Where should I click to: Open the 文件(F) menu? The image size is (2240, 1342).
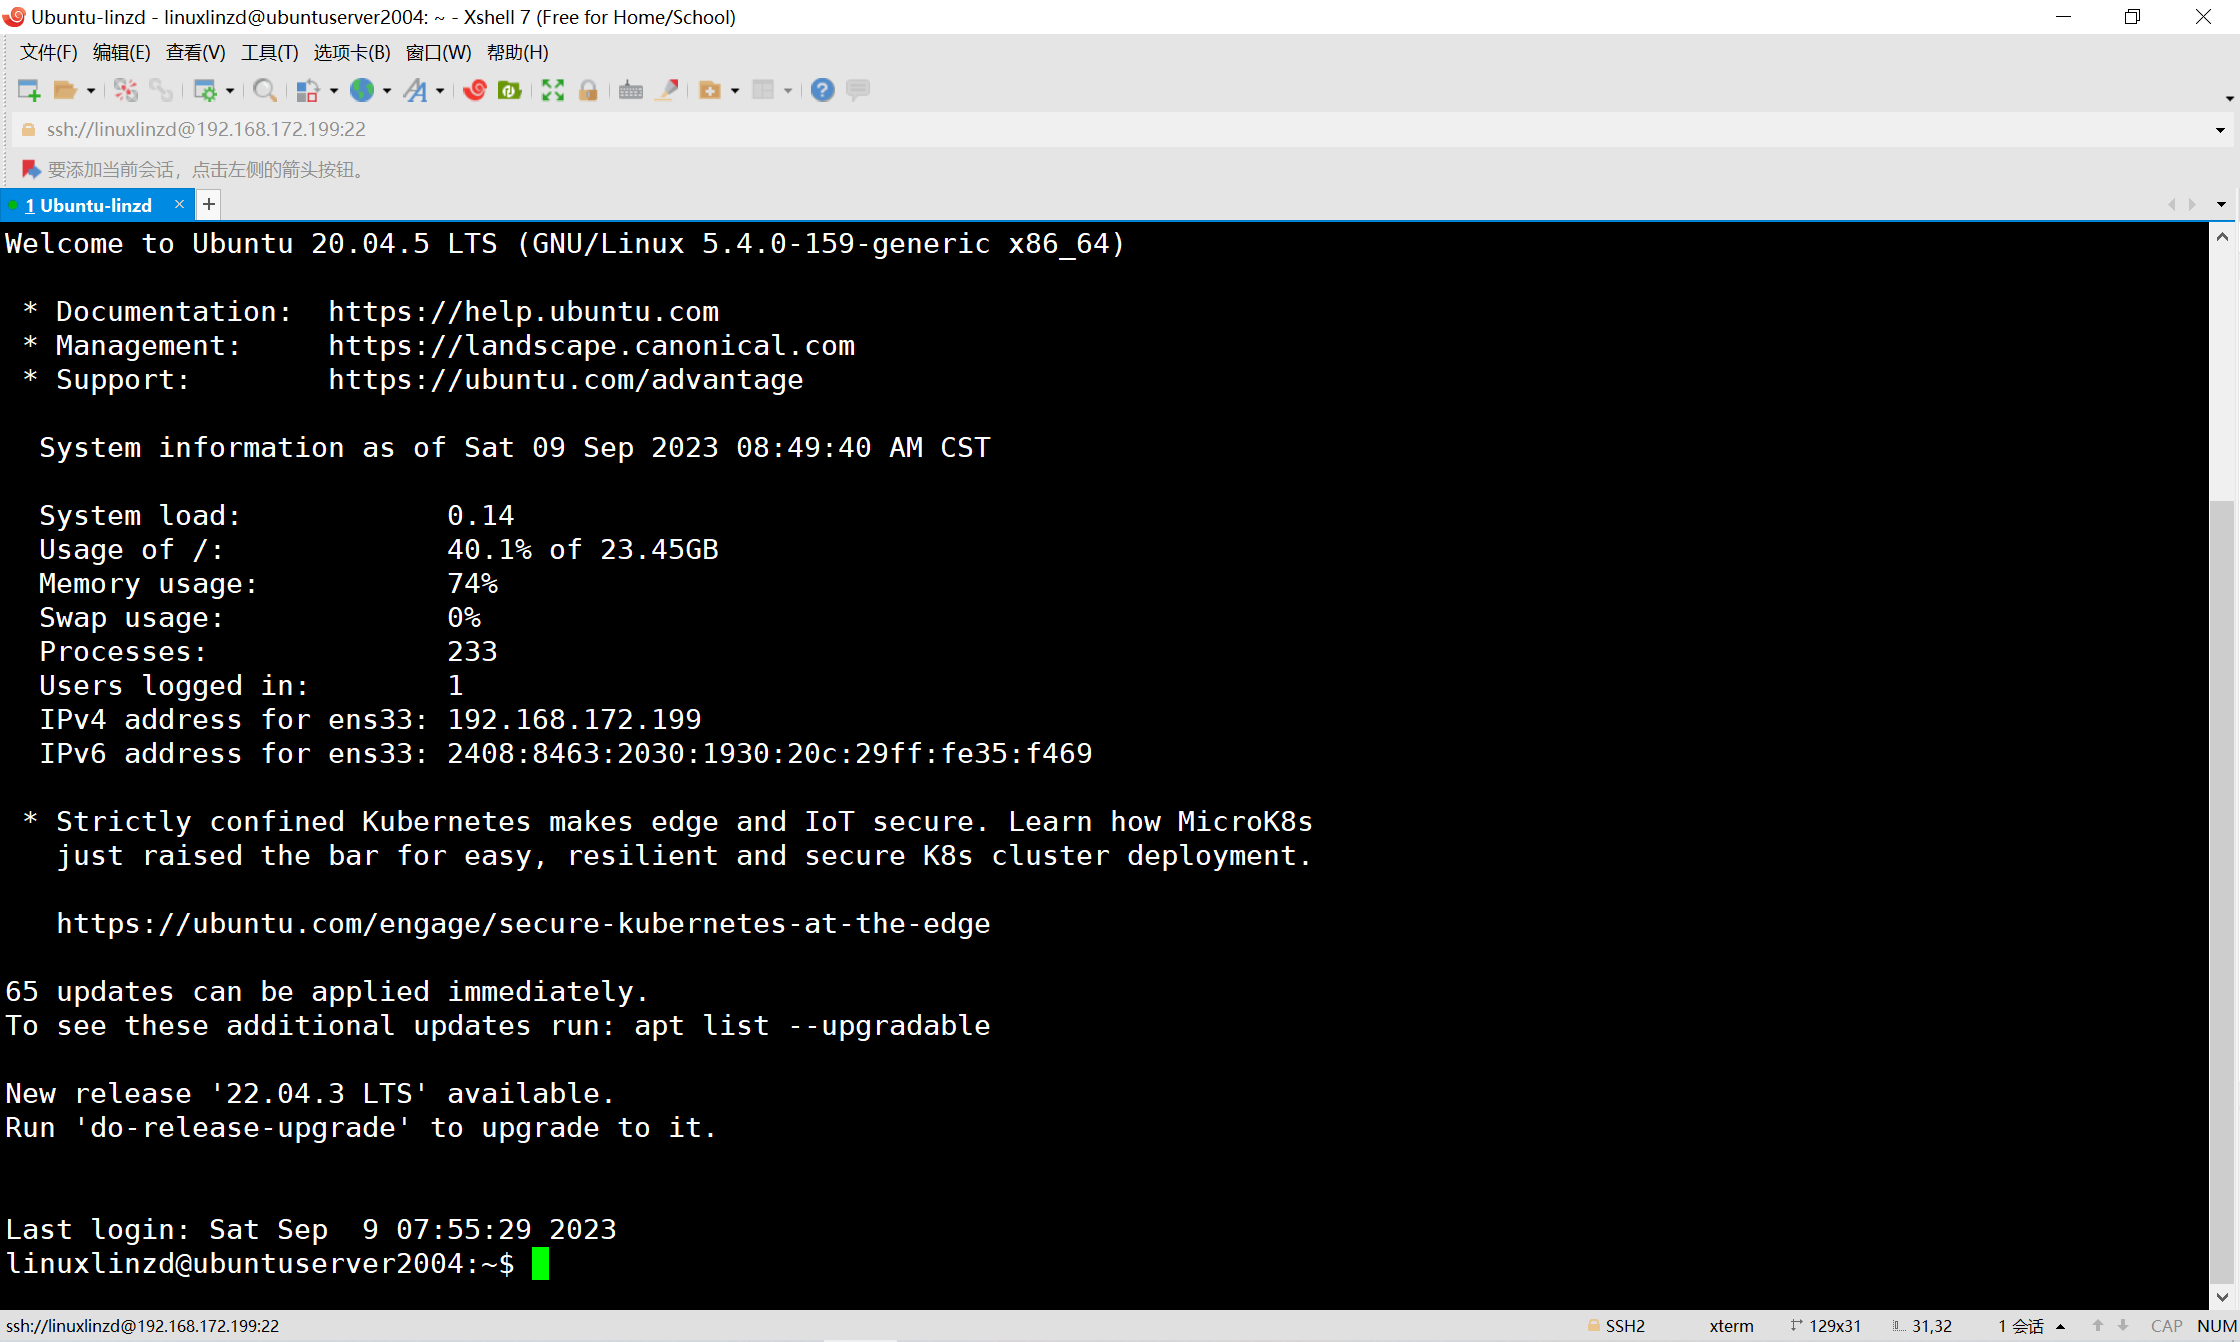48,52
